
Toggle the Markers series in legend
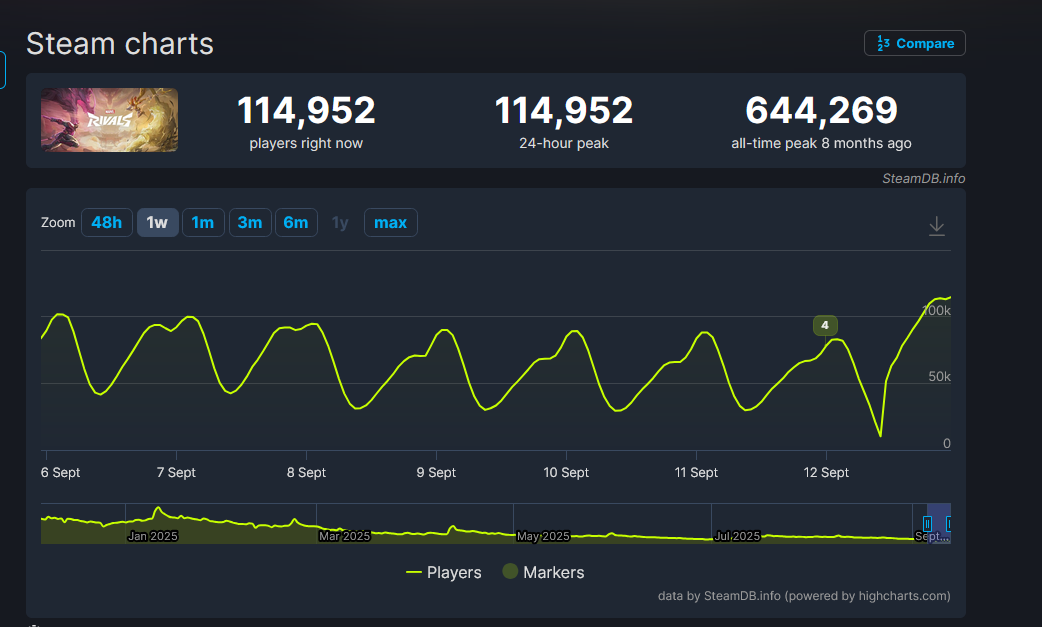coord(544,573)
